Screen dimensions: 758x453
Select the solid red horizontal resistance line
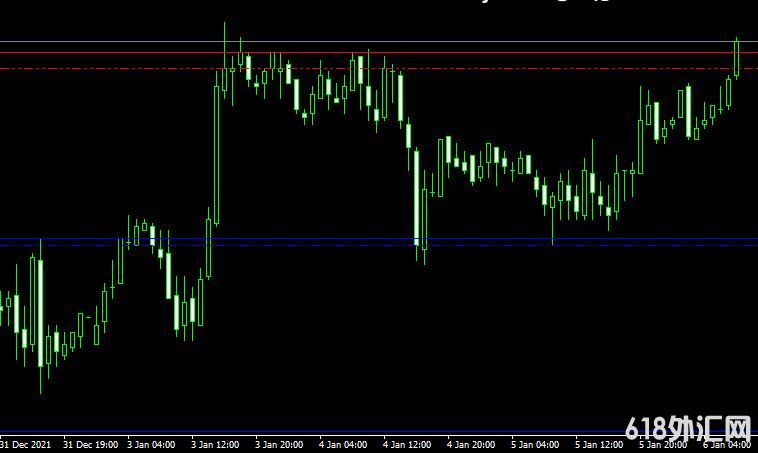click(x=379, y=53)
